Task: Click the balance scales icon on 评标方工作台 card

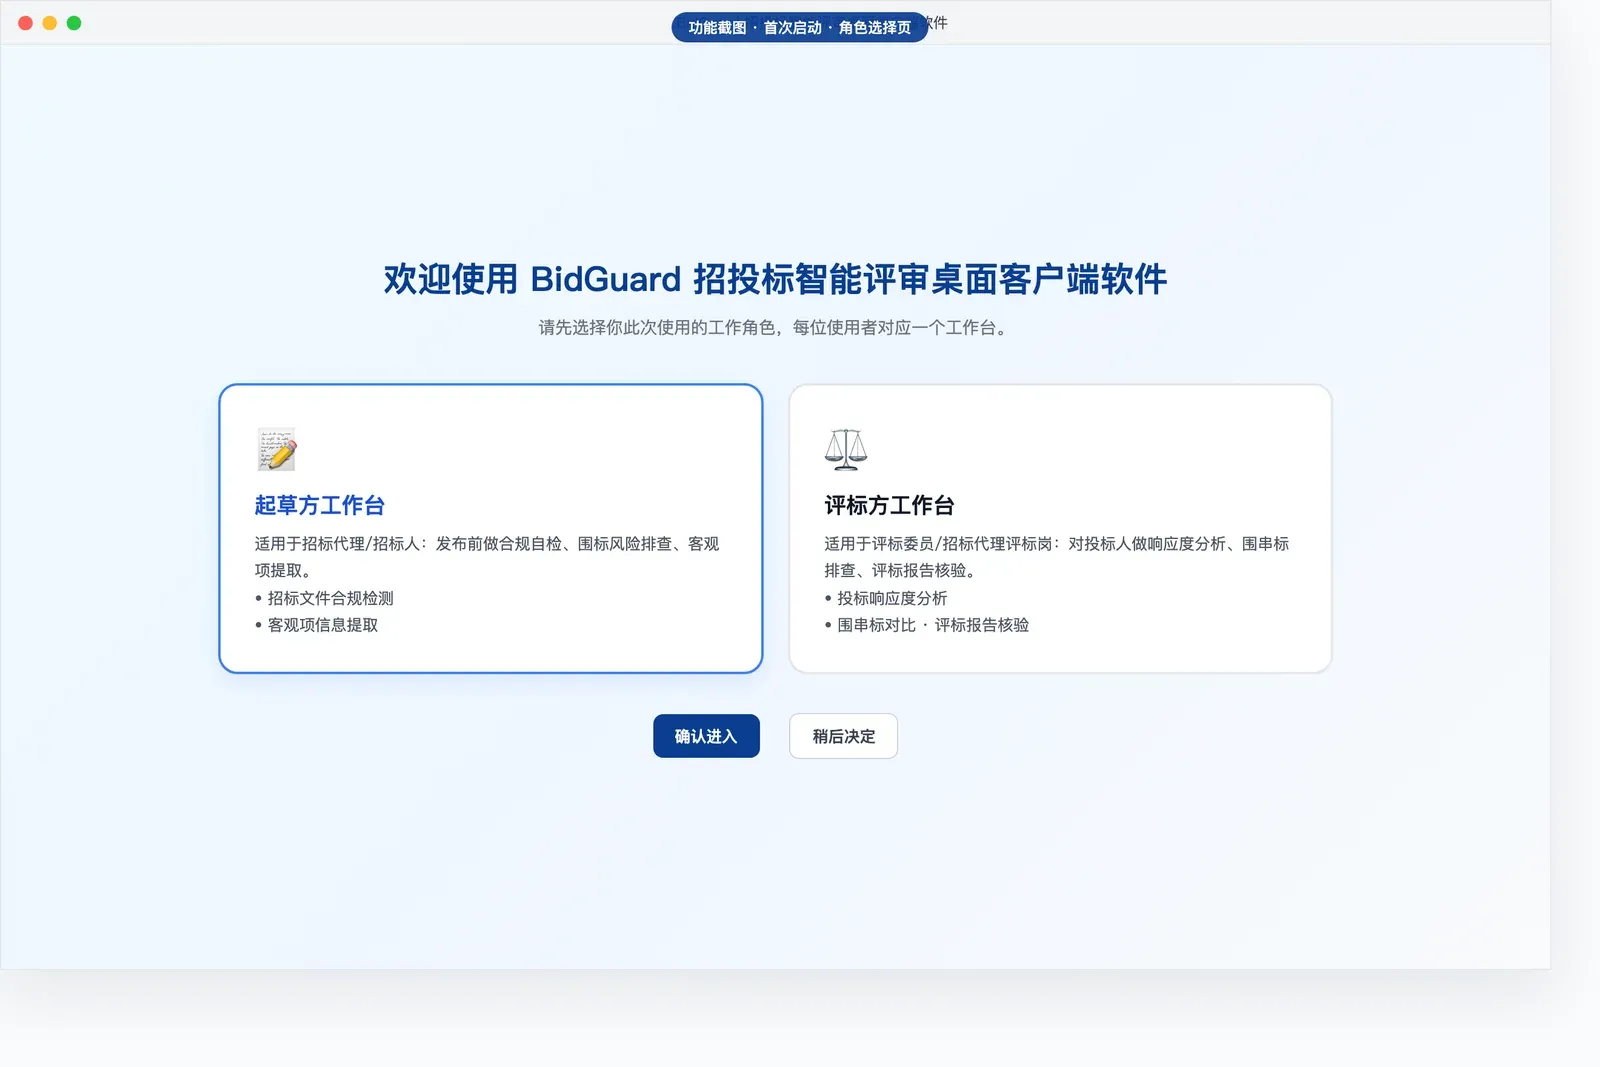Action: click(846, 450)
